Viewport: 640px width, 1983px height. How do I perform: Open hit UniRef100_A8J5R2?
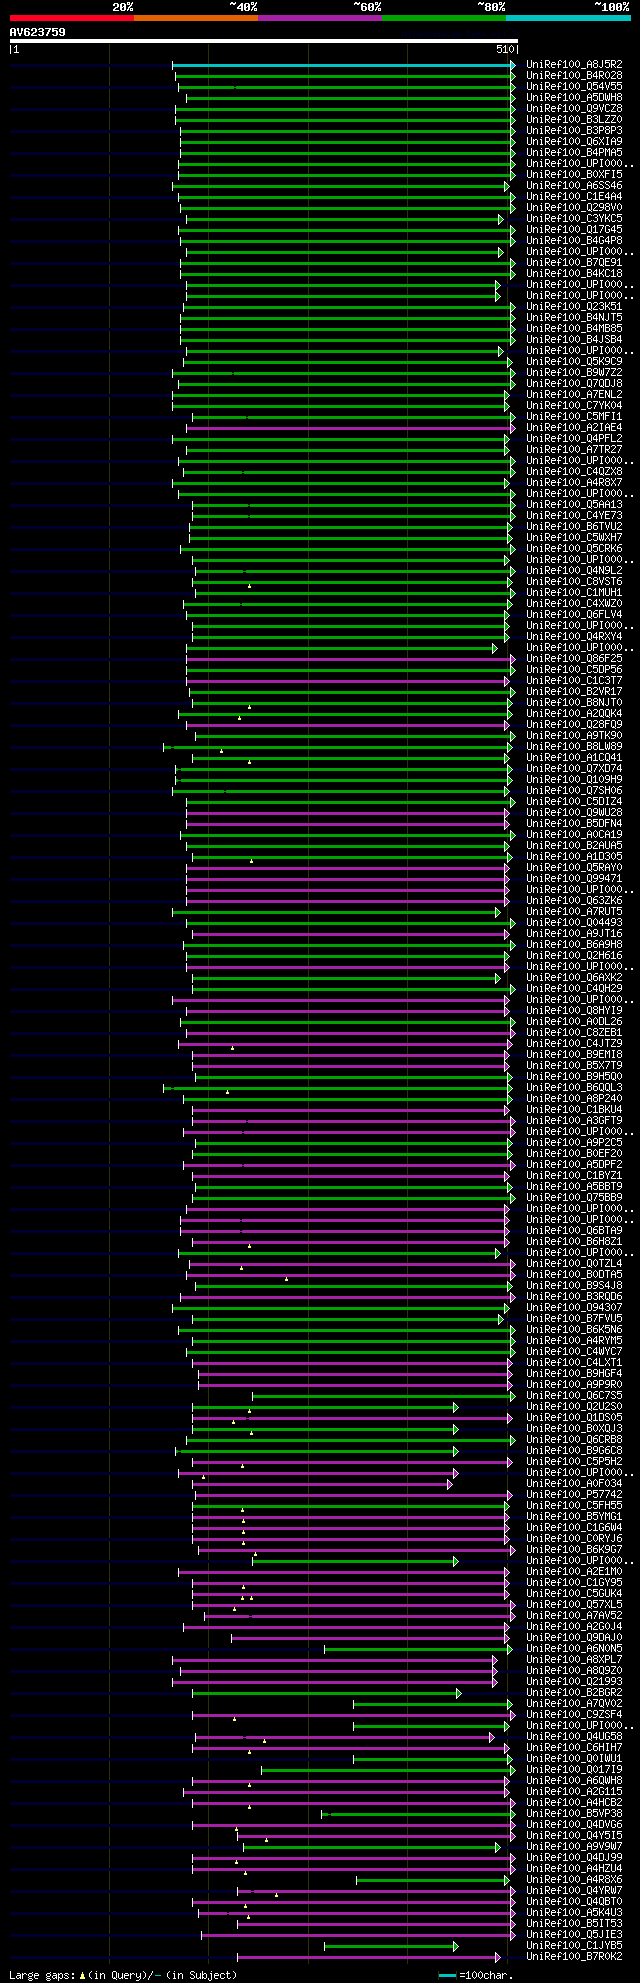point(575,64)
